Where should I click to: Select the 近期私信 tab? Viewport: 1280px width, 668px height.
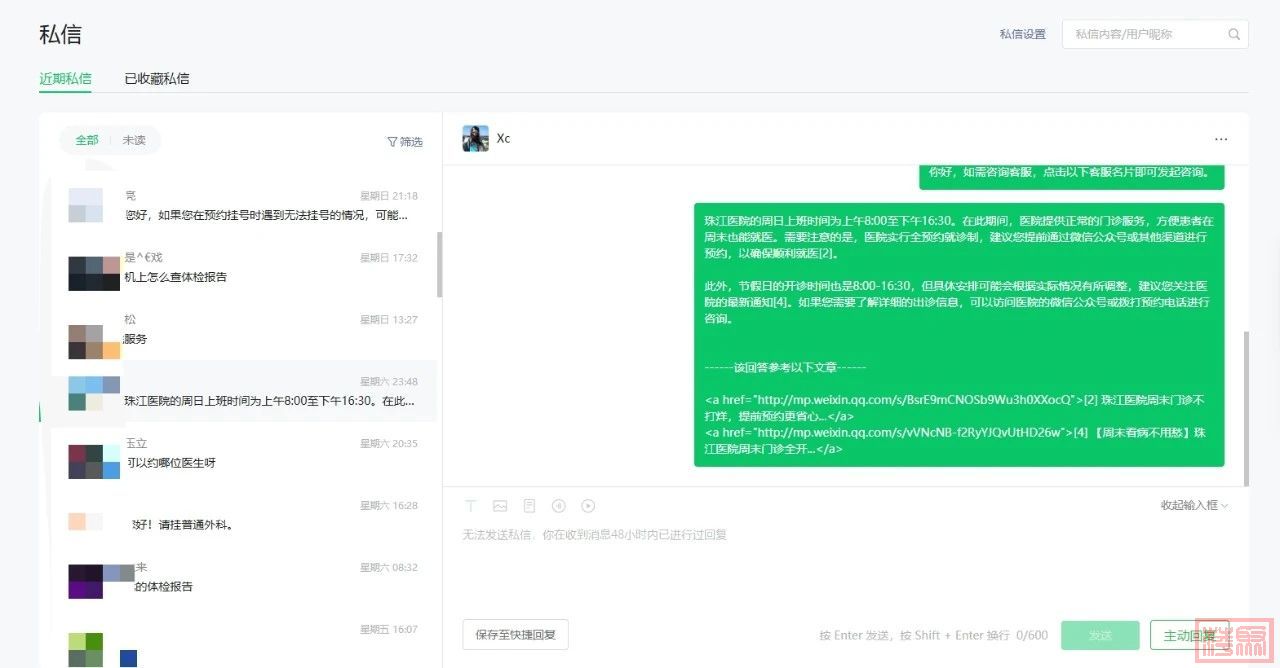click(x=65, y=78)
